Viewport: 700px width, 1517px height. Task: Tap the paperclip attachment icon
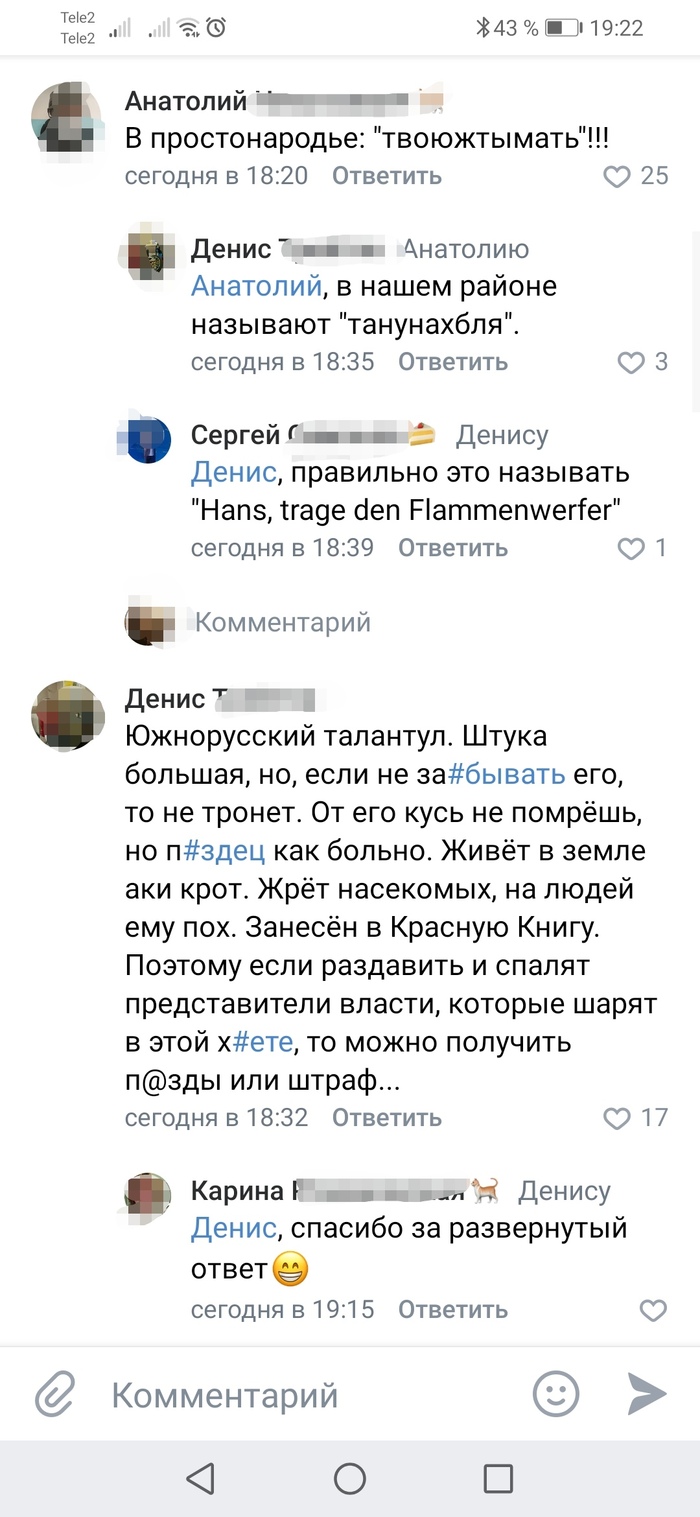point(56,1394)
